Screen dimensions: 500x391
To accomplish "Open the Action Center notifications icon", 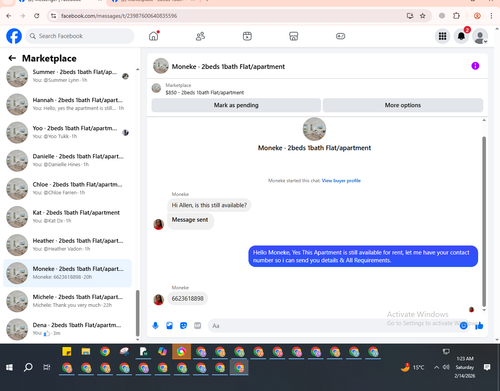I will click(x=487, y=367).
